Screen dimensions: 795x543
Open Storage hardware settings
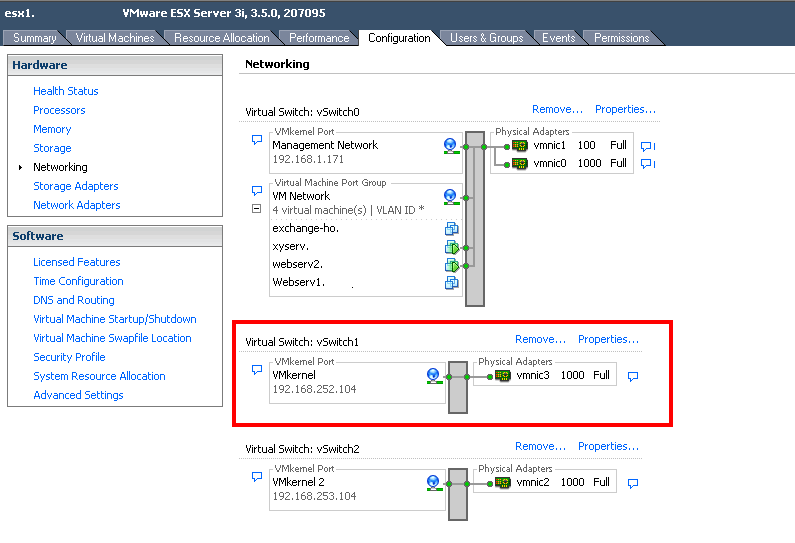(x=52, y=148)
